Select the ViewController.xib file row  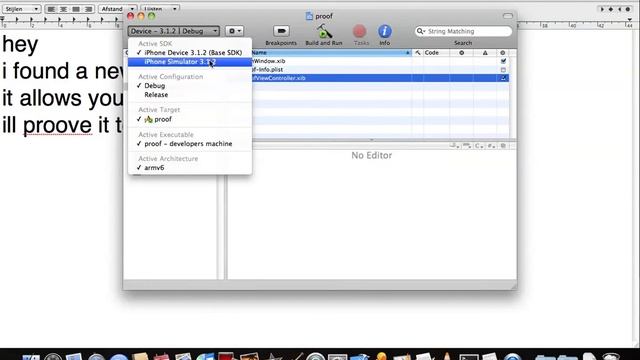point(380,78)
